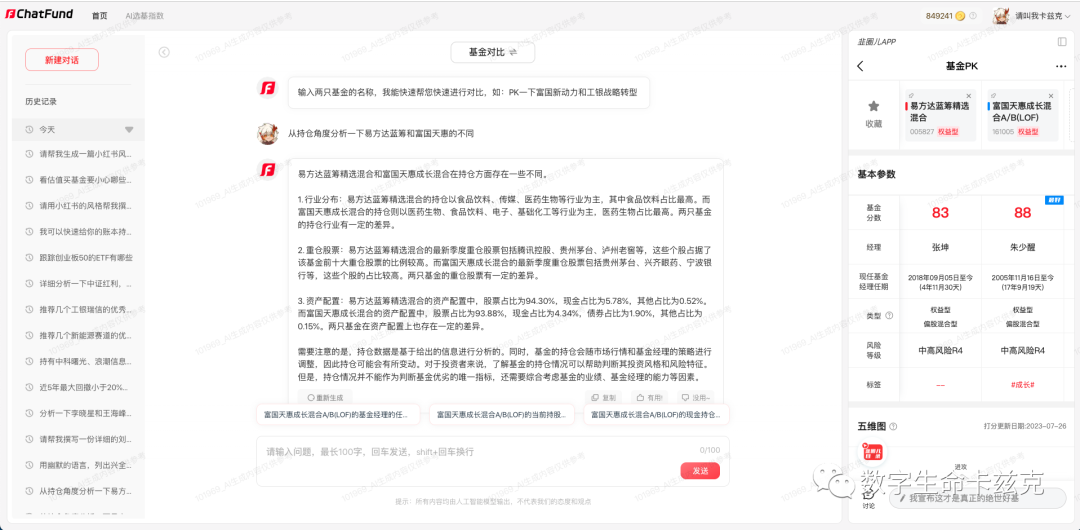The height and width of the screenshot is (530, 1080).
Task: Open the user avatar at top right
Action: tap(1001, 15)
